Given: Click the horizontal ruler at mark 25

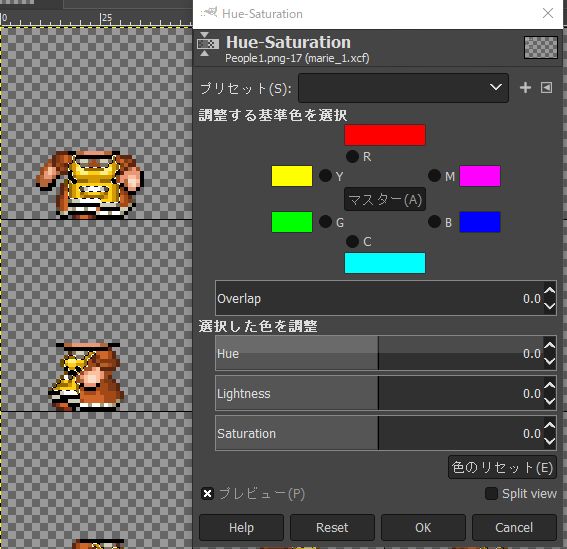Looking at the screenshot, I should [106, 18].
